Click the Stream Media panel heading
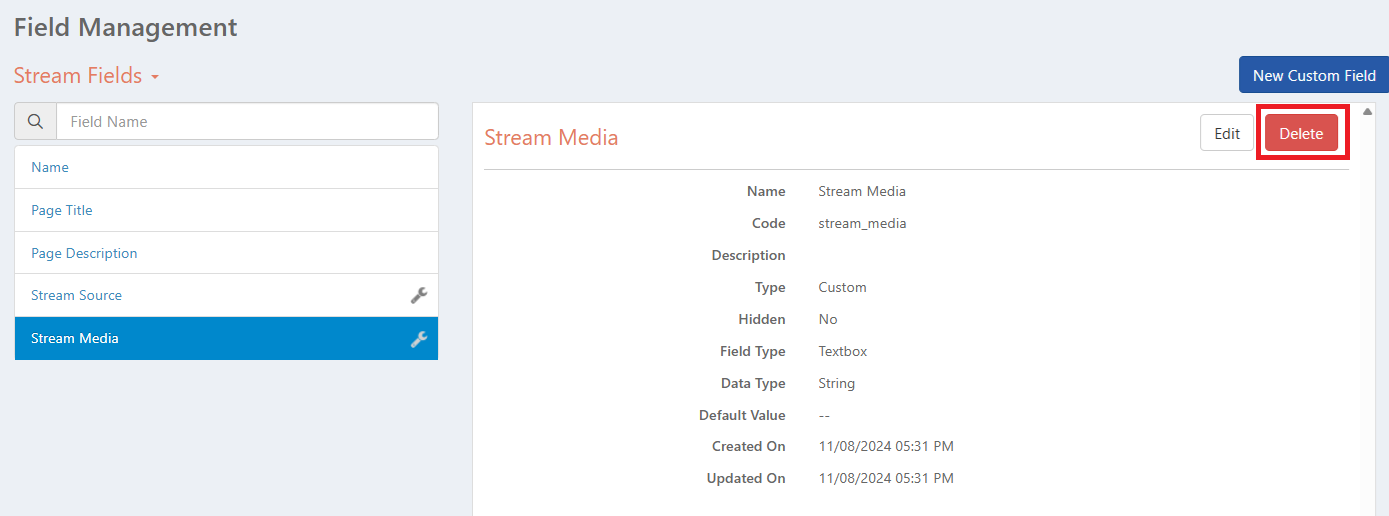Screen dimensions: 1389x516 551,137
